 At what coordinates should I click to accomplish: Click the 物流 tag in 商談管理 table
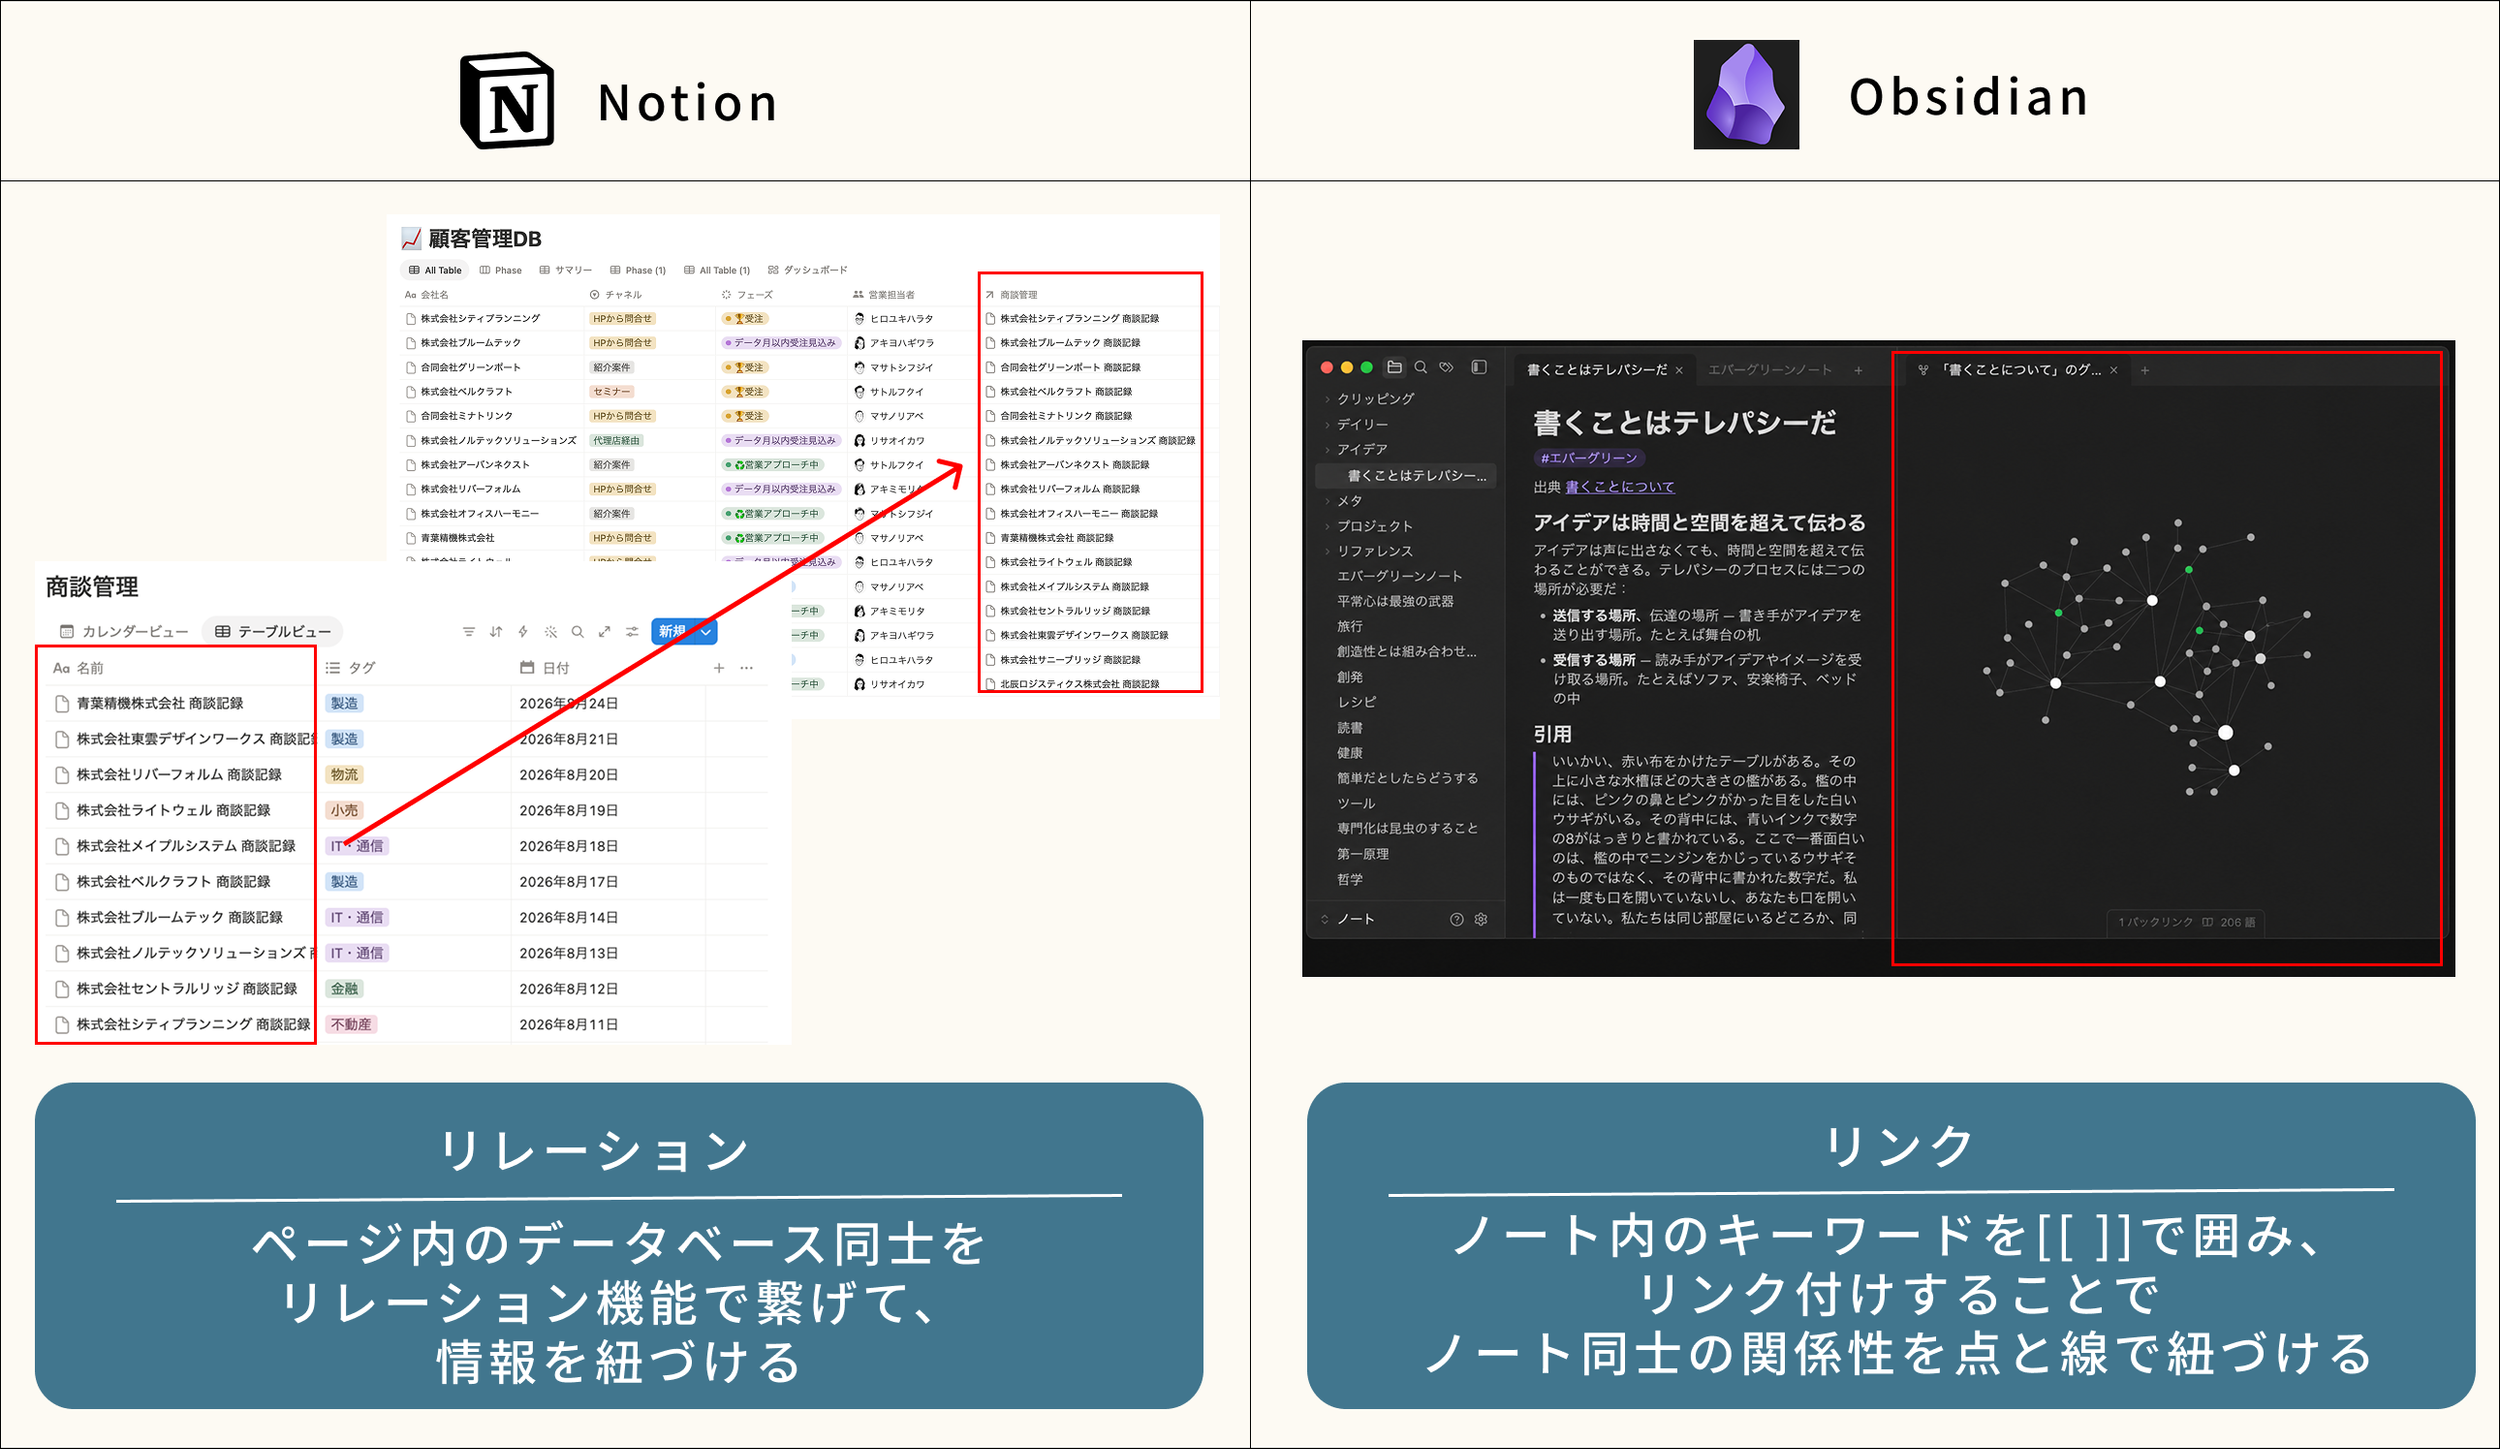pos(344,775)
